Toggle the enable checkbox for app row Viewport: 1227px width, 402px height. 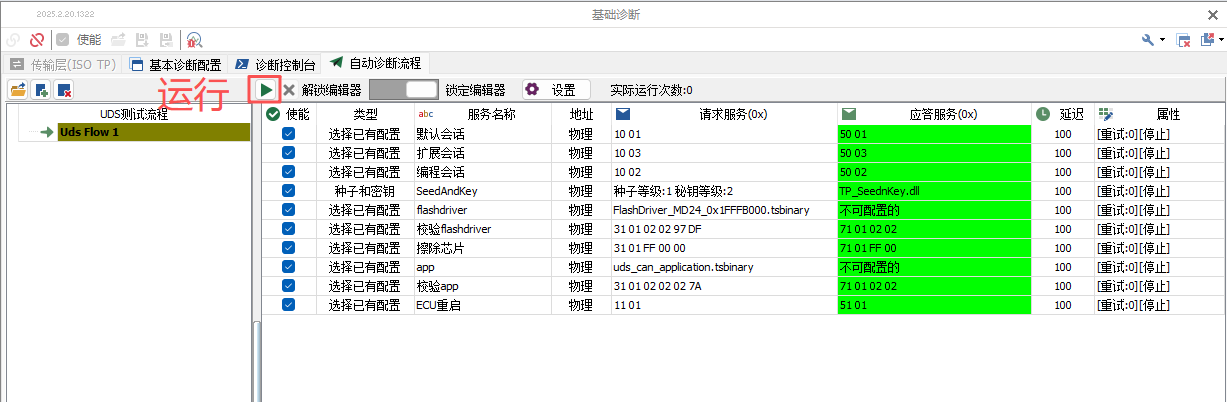pyautogui.click(x=288, y=267)
